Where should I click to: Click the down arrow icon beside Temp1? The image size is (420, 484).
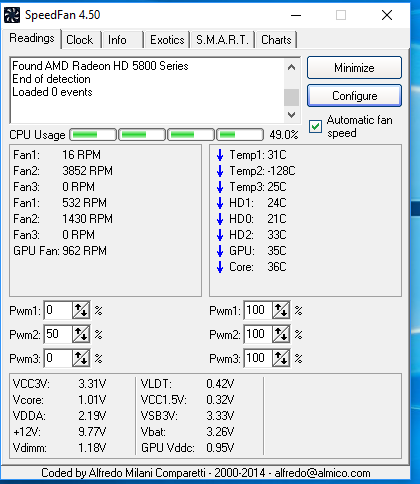[220, 155]
